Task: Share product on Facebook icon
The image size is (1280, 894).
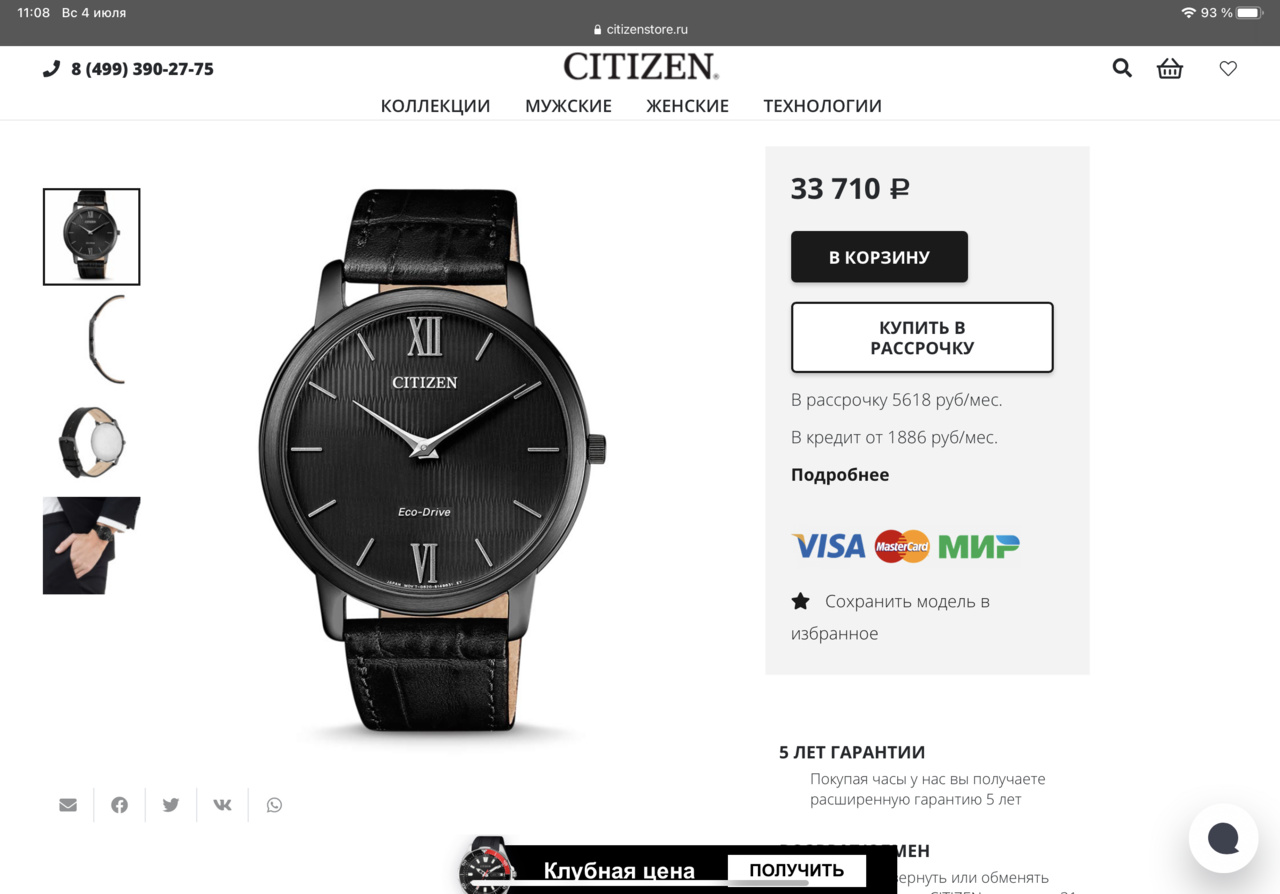Action: [119, 805]
